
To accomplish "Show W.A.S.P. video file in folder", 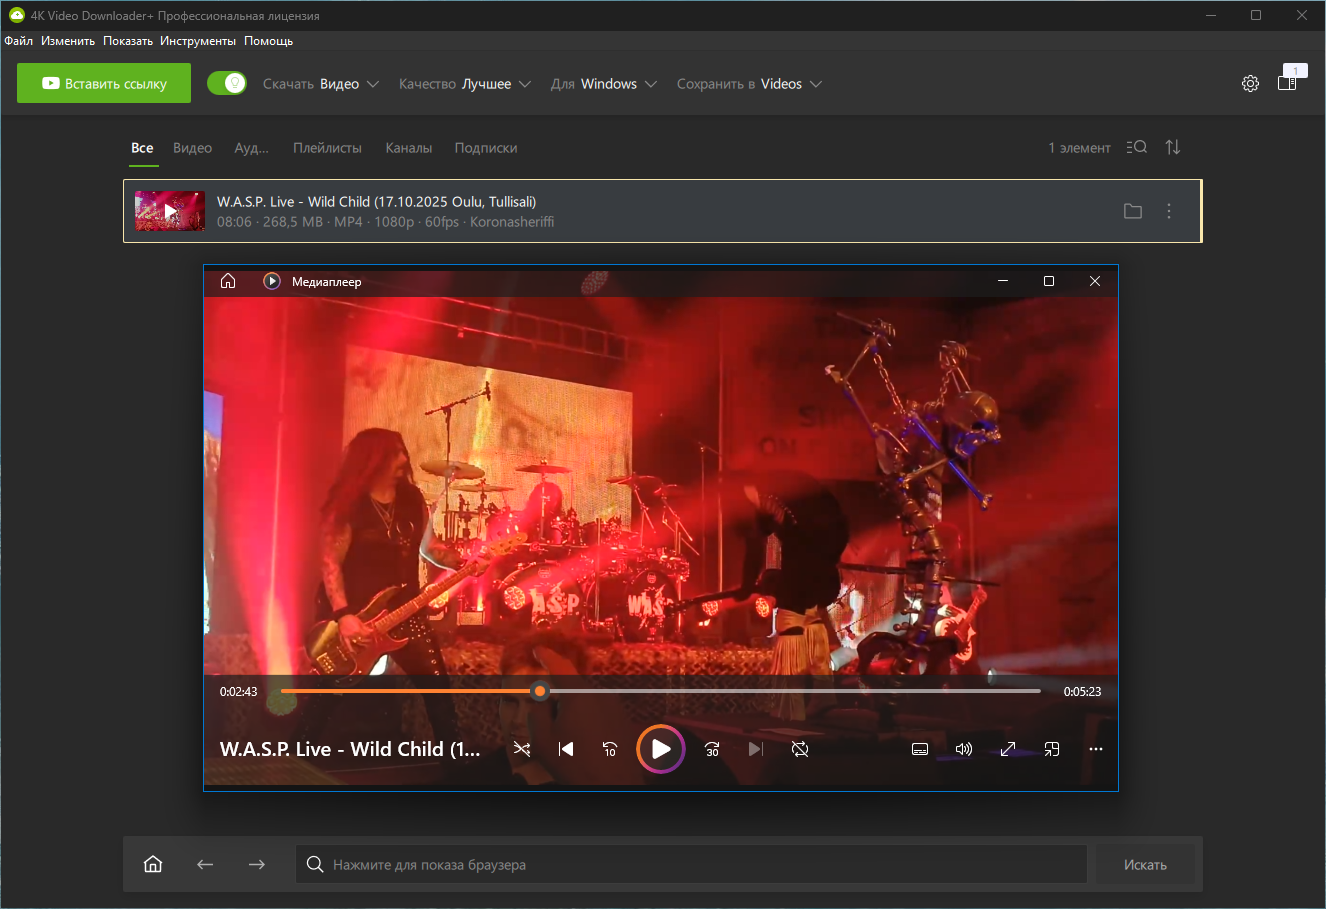I will tap(1133, 211).
